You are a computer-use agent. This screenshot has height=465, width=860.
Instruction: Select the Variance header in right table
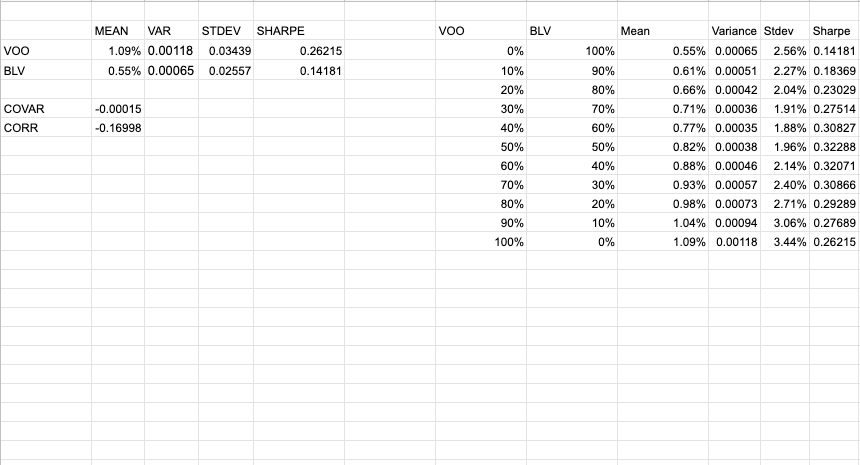733,32
